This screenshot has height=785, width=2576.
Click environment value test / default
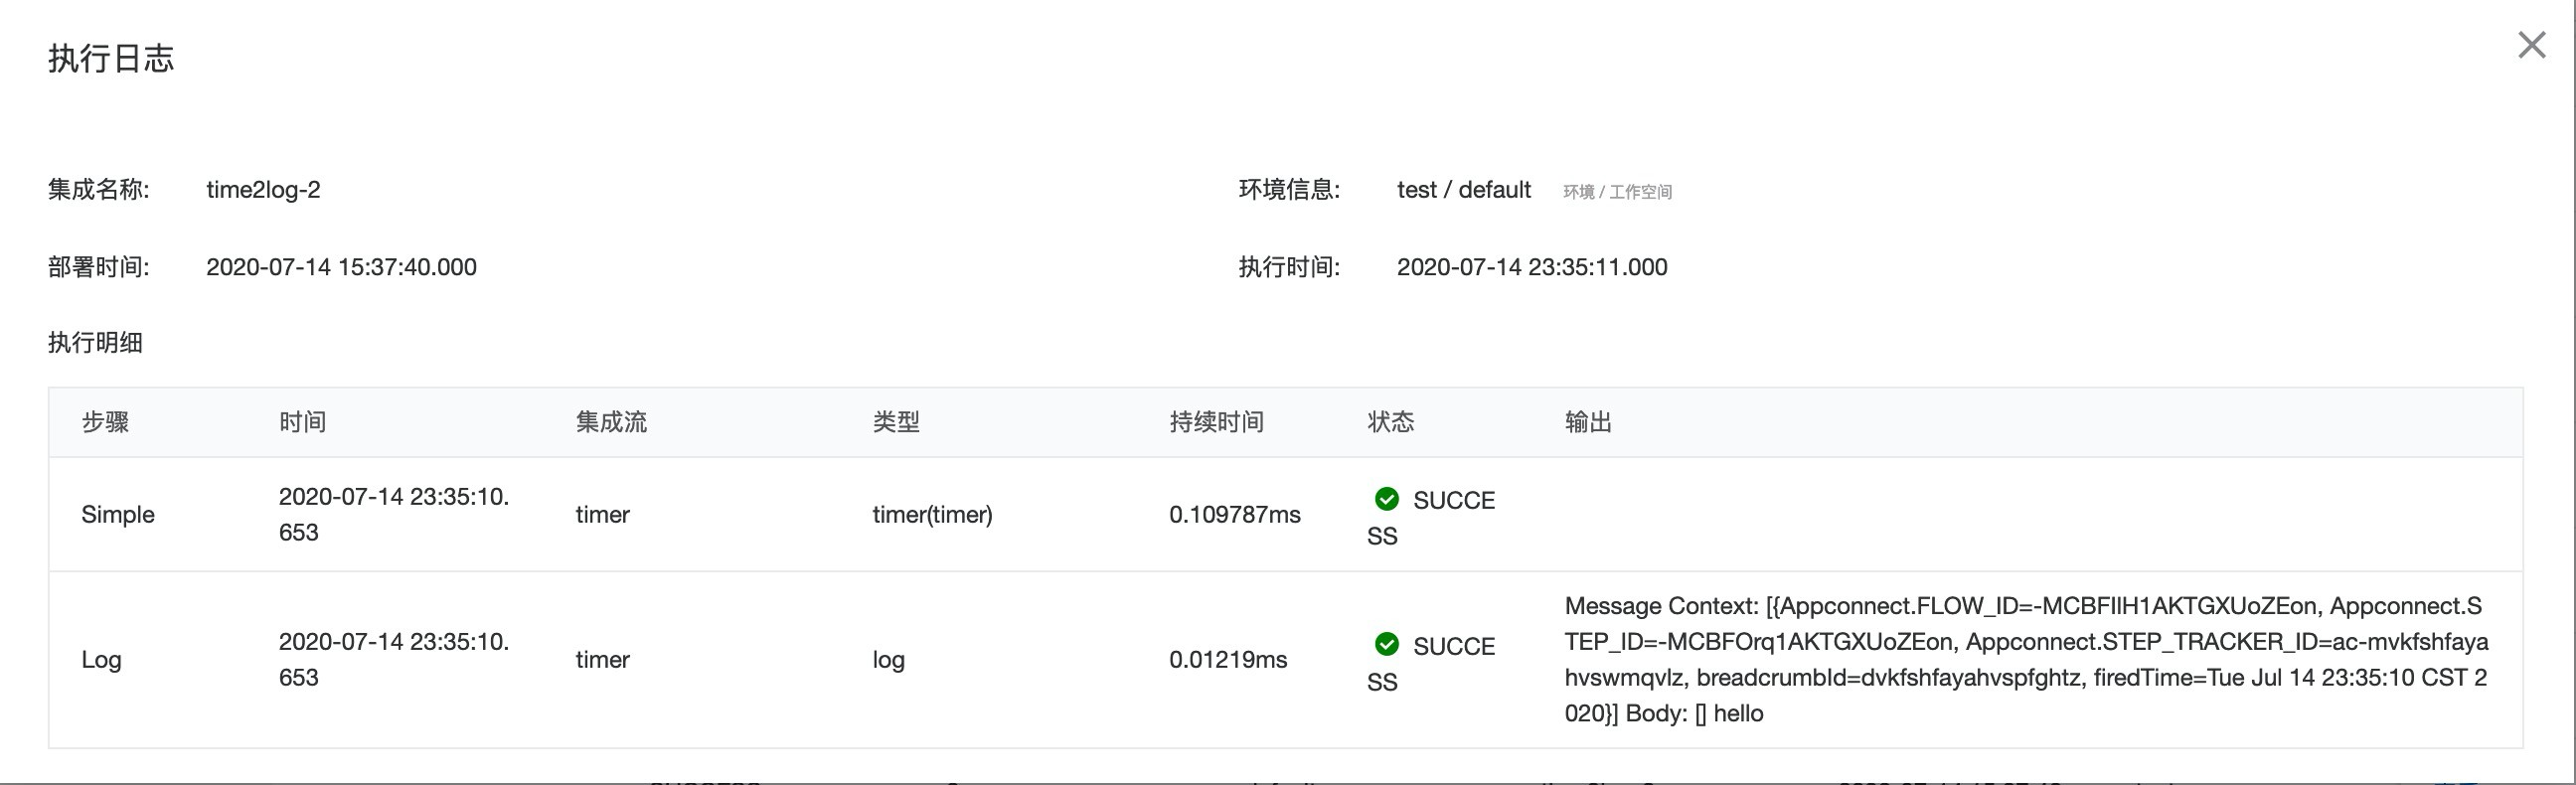point(1464,190)
